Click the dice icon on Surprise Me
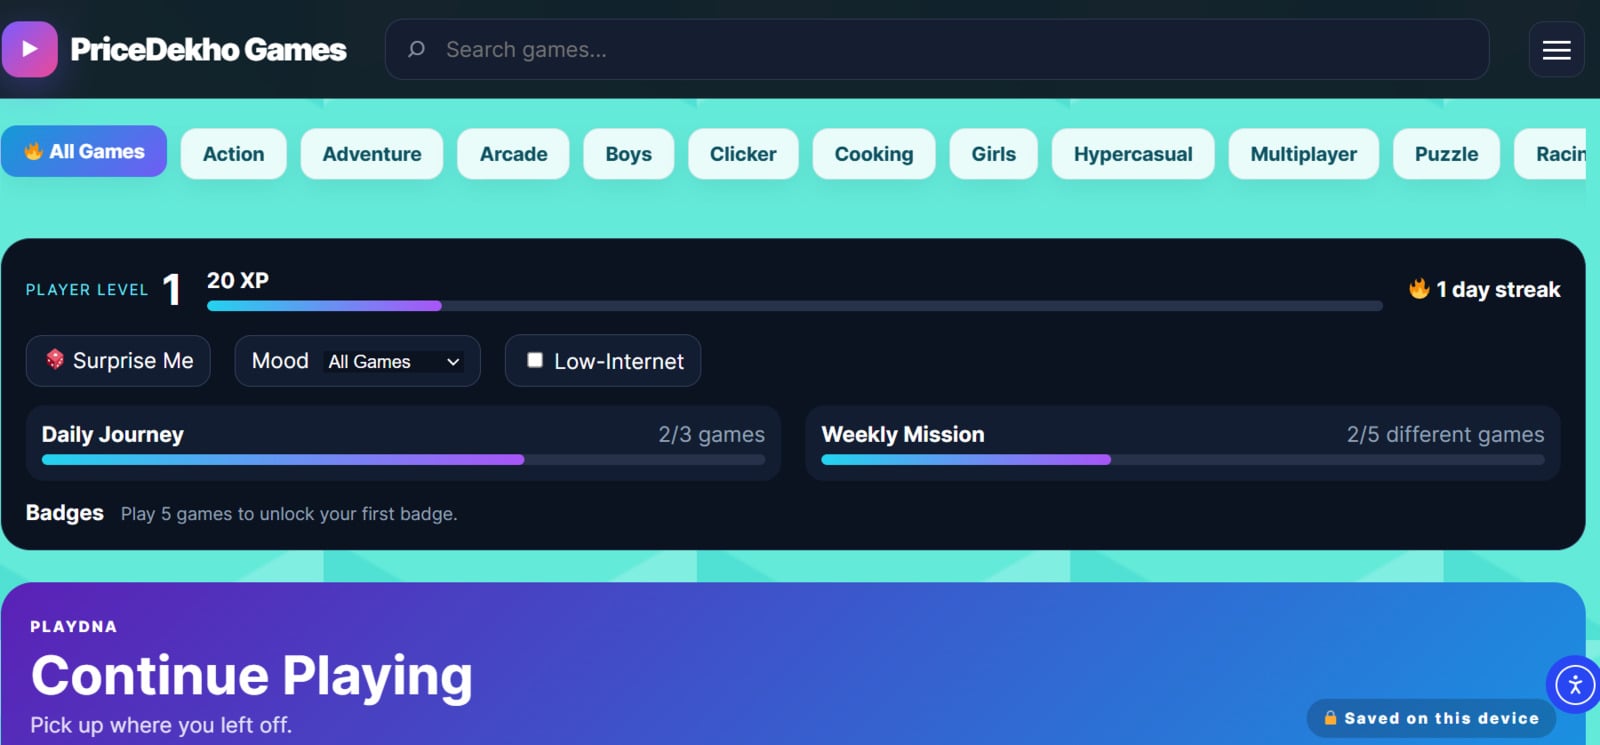1600x745 pixels. point(55,359)
